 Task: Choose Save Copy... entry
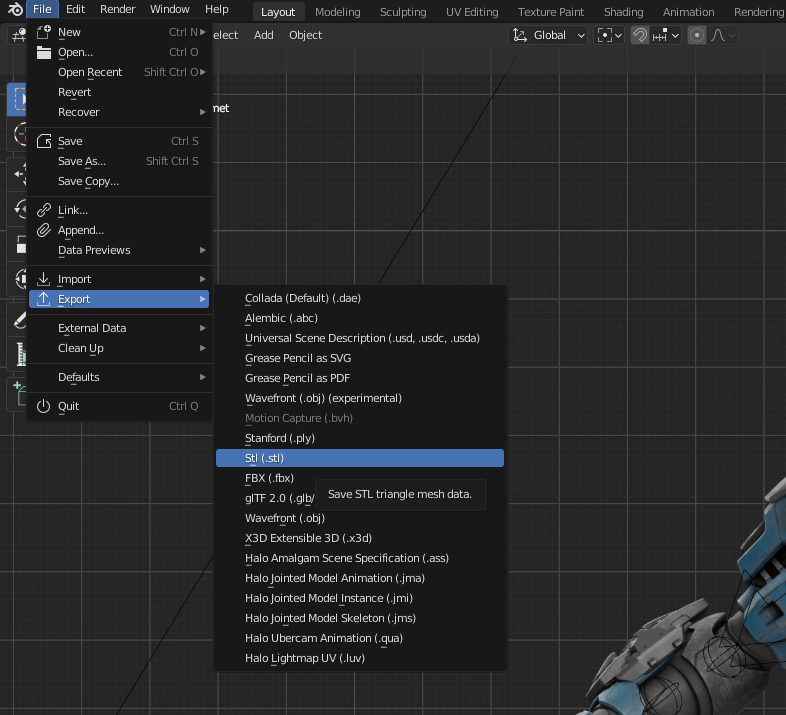point(119,182)
